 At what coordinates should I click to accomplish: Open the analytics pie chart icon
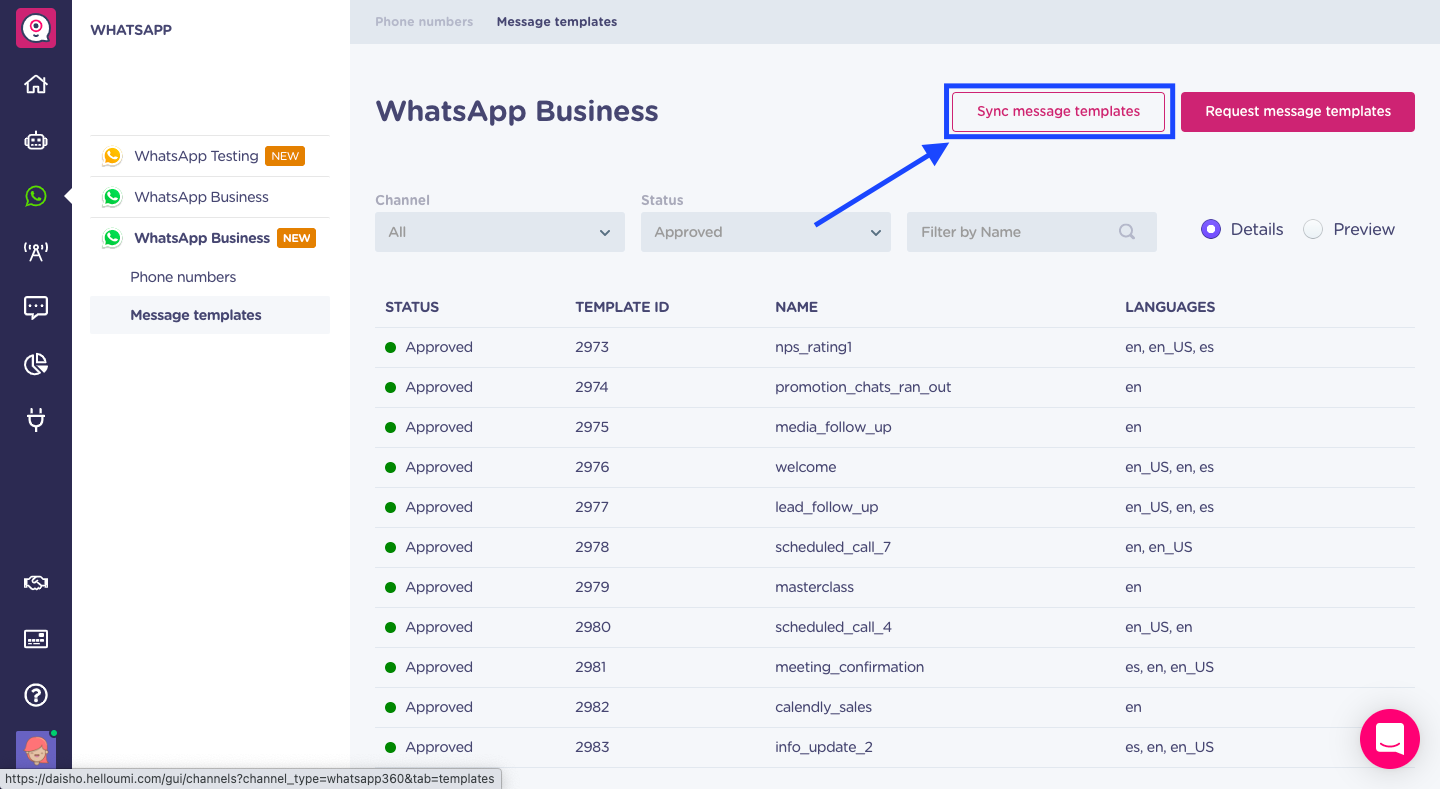36,364
